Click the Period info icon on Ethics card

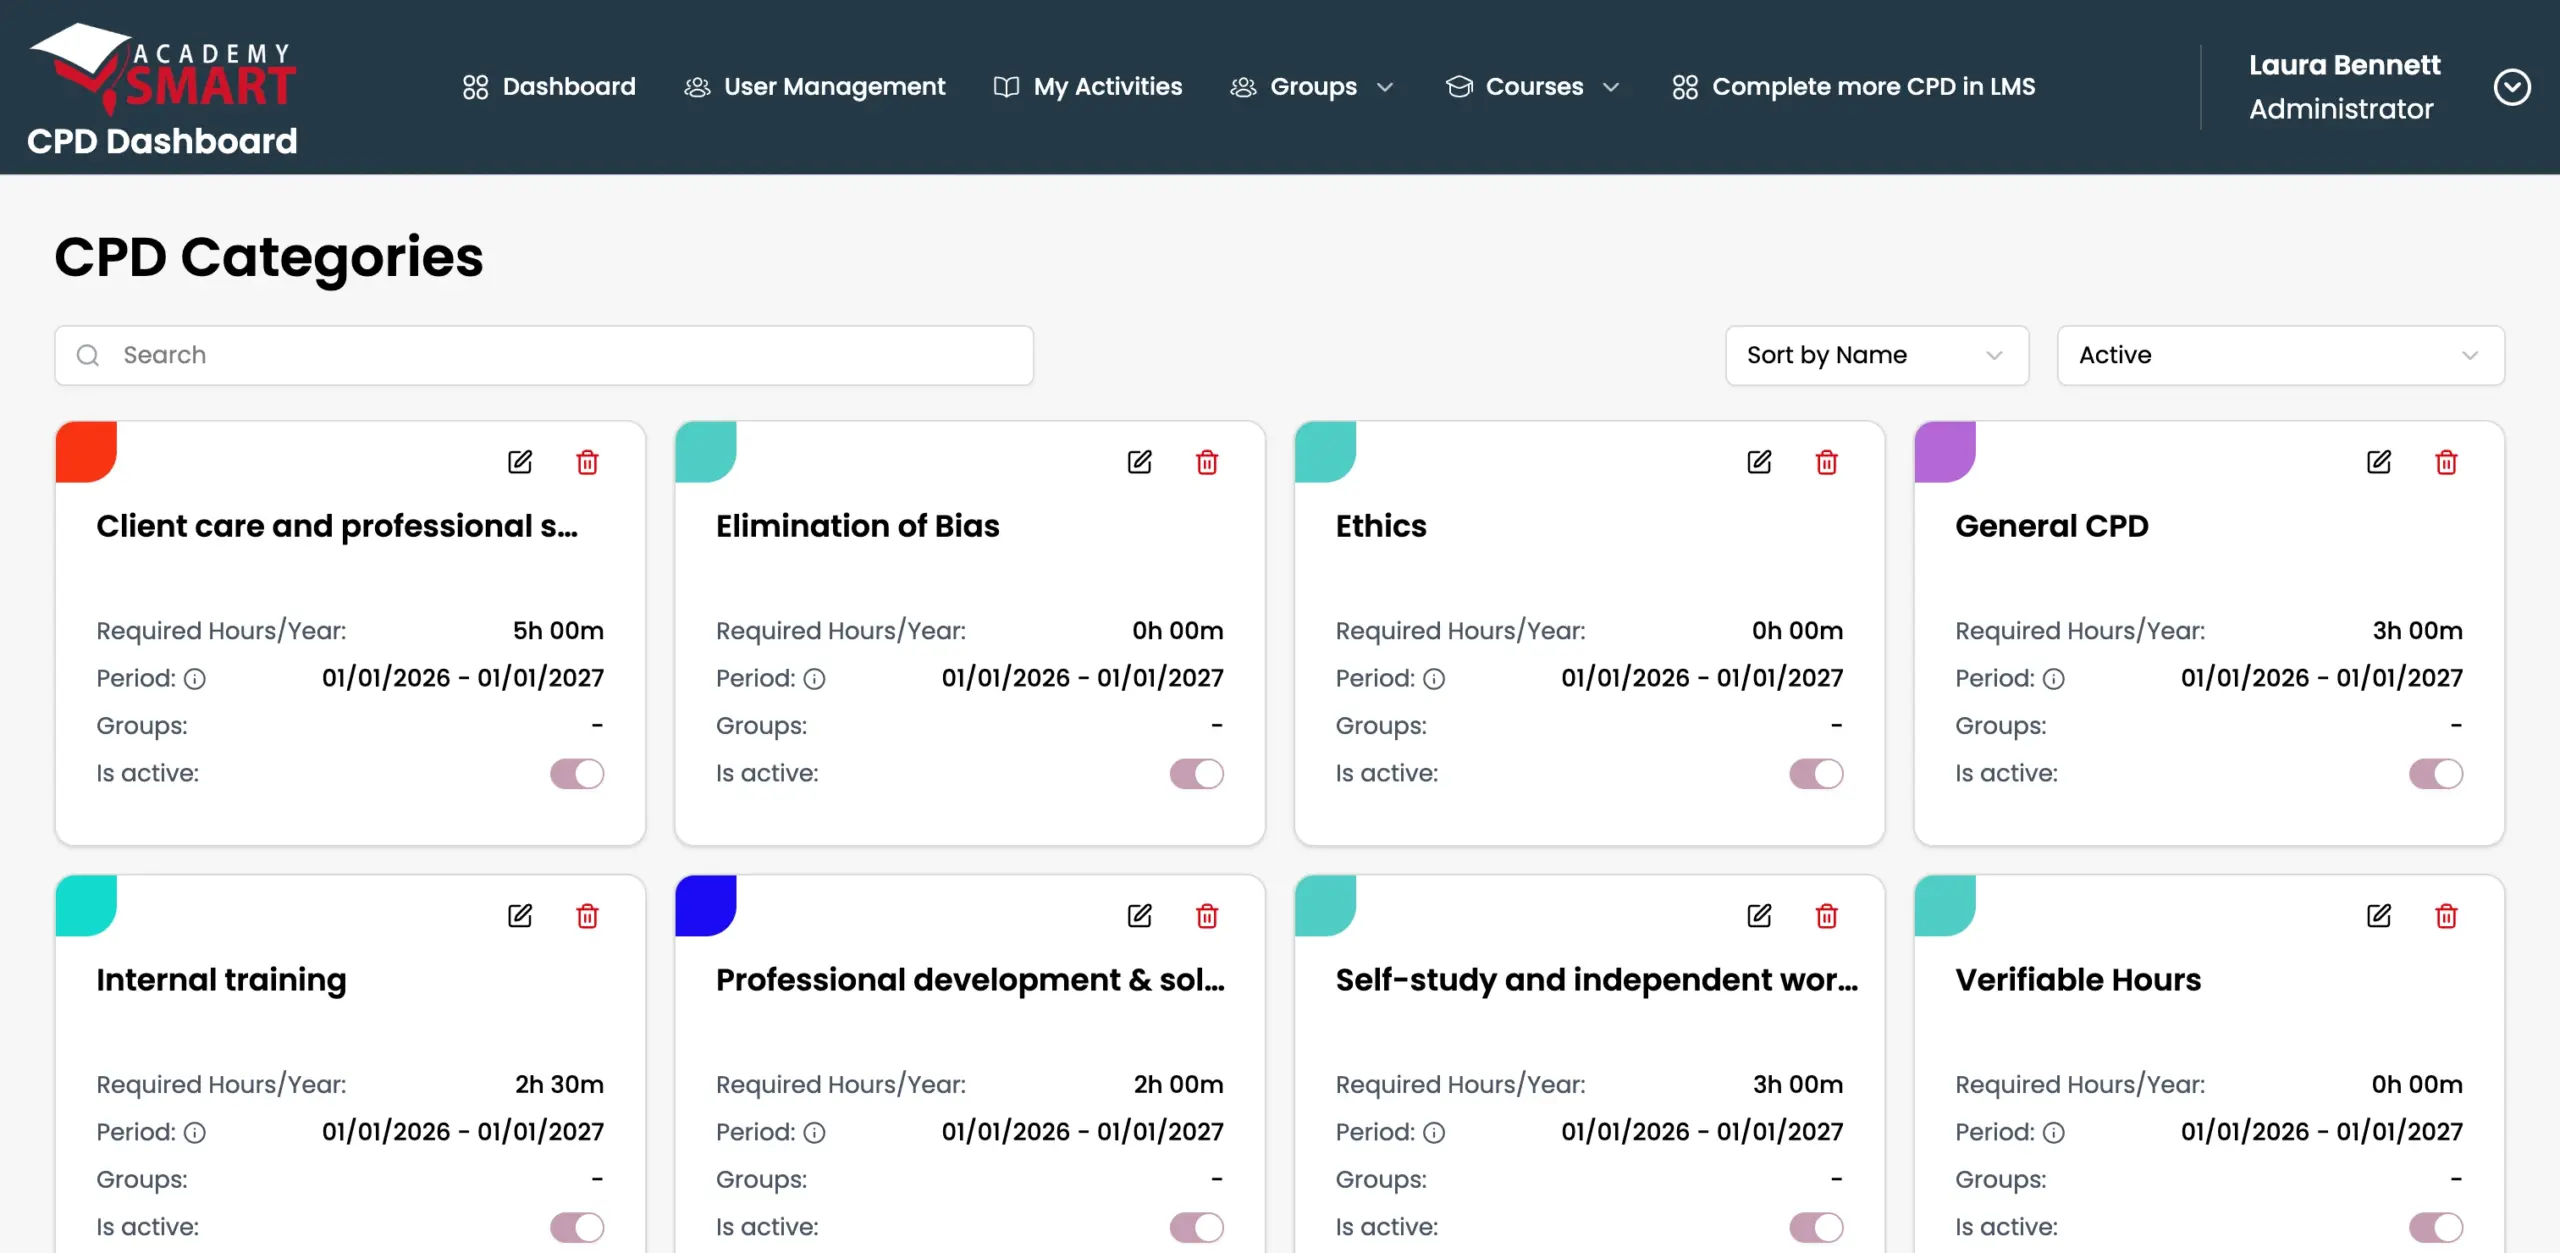1434,679
